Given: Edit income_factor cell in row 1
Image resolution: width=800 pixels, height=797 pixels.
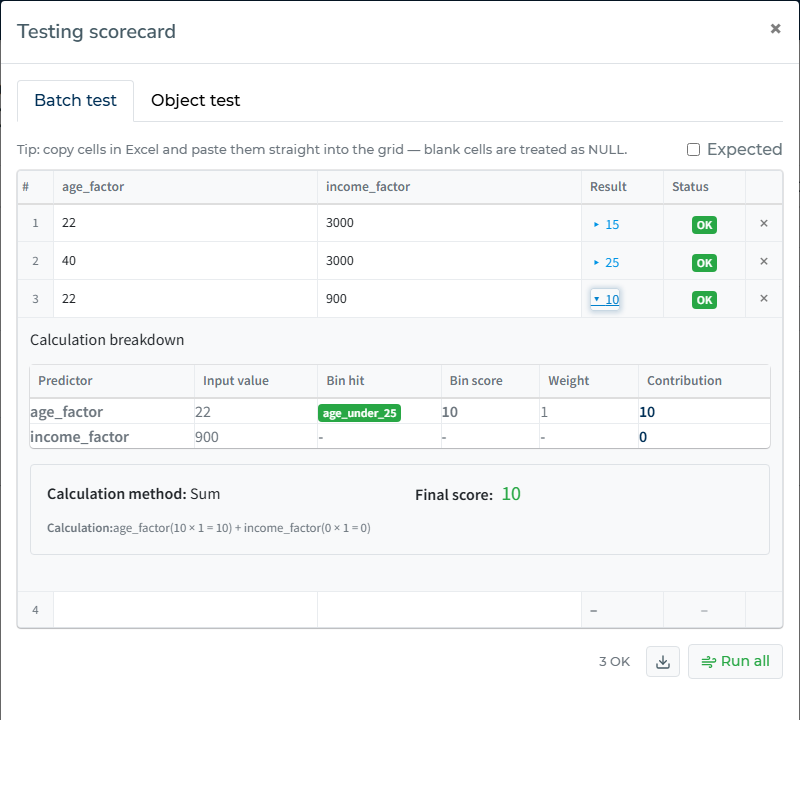Looking at the screenshot, I should pyautogui.click(x=449, y=223).
